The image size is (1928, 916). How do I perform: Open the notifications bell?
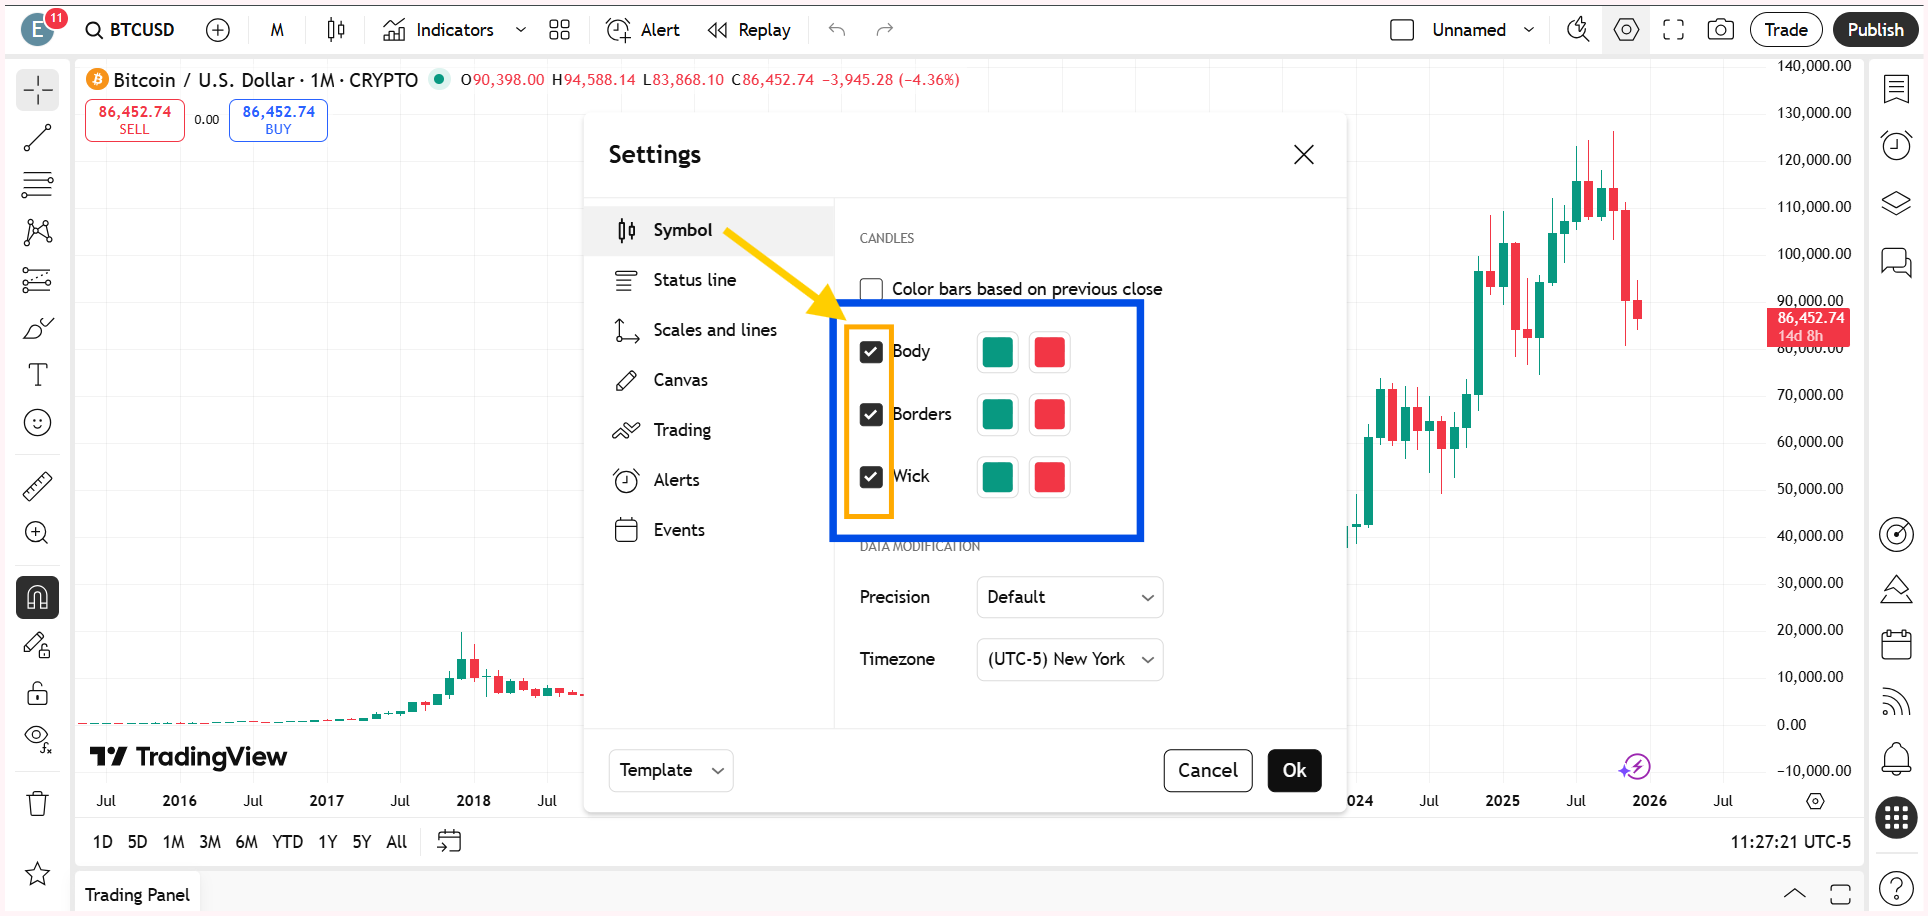point(1895,760)
